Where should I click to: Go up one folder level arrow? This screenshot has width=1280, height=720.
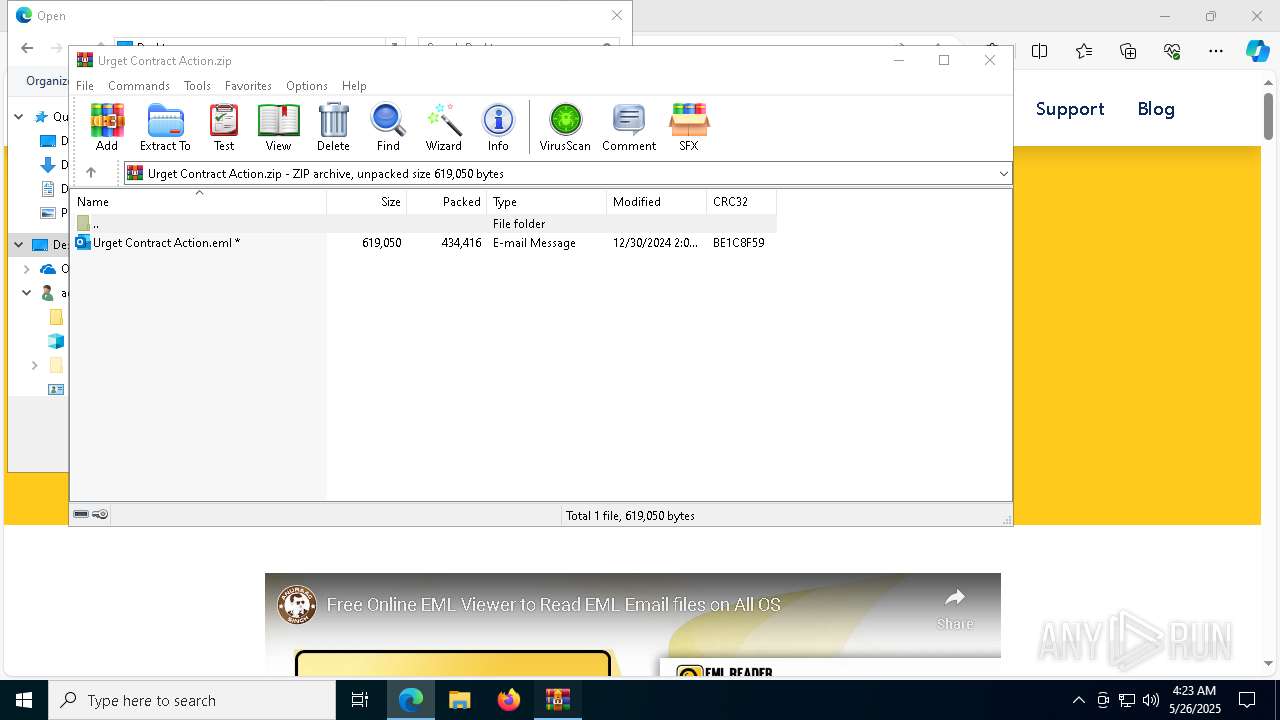[x=91, y=173]
